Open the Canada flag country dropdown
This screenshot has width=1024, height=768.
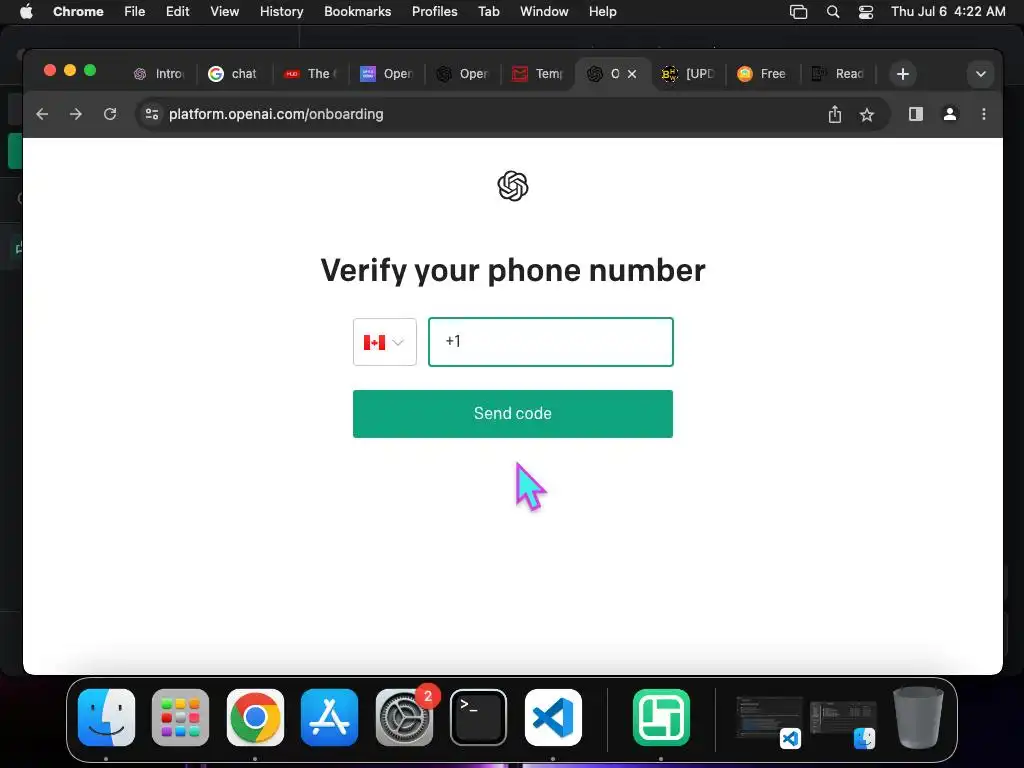(x=384, y=342)
